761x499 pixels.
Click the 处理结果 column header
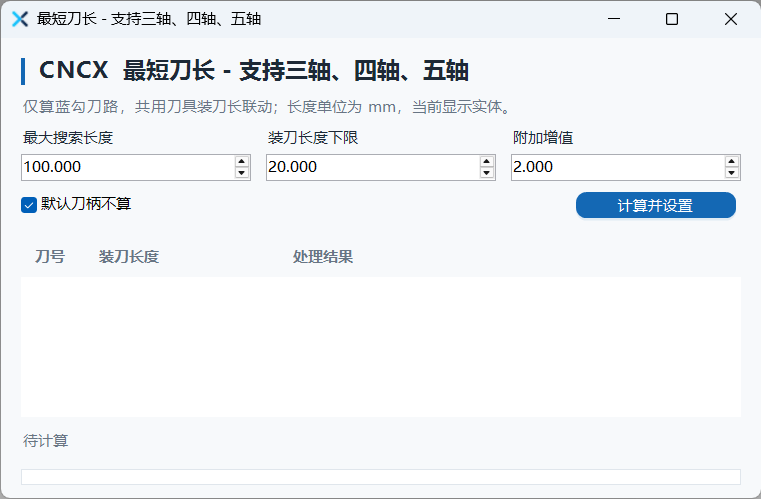tap(323, 257)
